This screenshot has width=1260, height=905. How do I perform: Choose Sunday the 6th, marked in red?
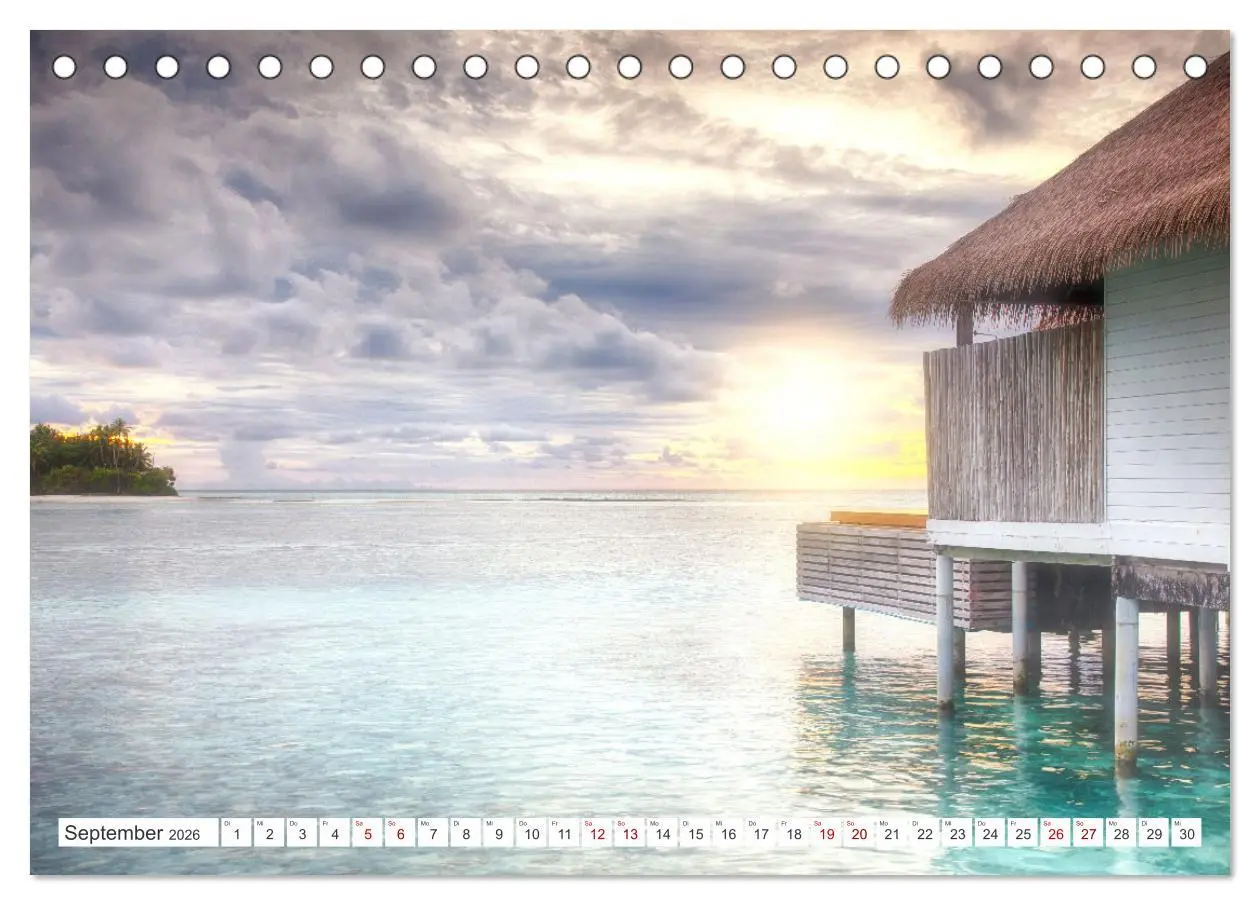pyautogui.click(x=400, y=832)
